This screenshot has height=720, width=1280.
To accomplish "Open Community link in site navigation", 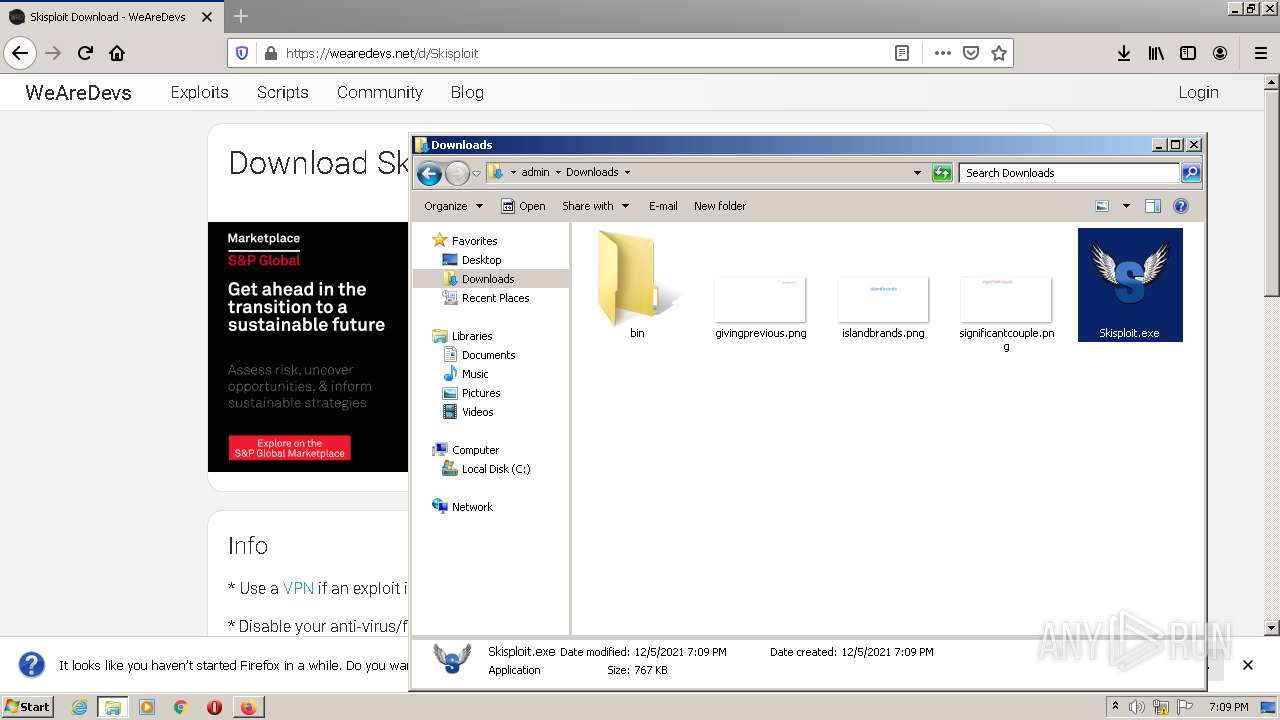I will tap(379, 92).
